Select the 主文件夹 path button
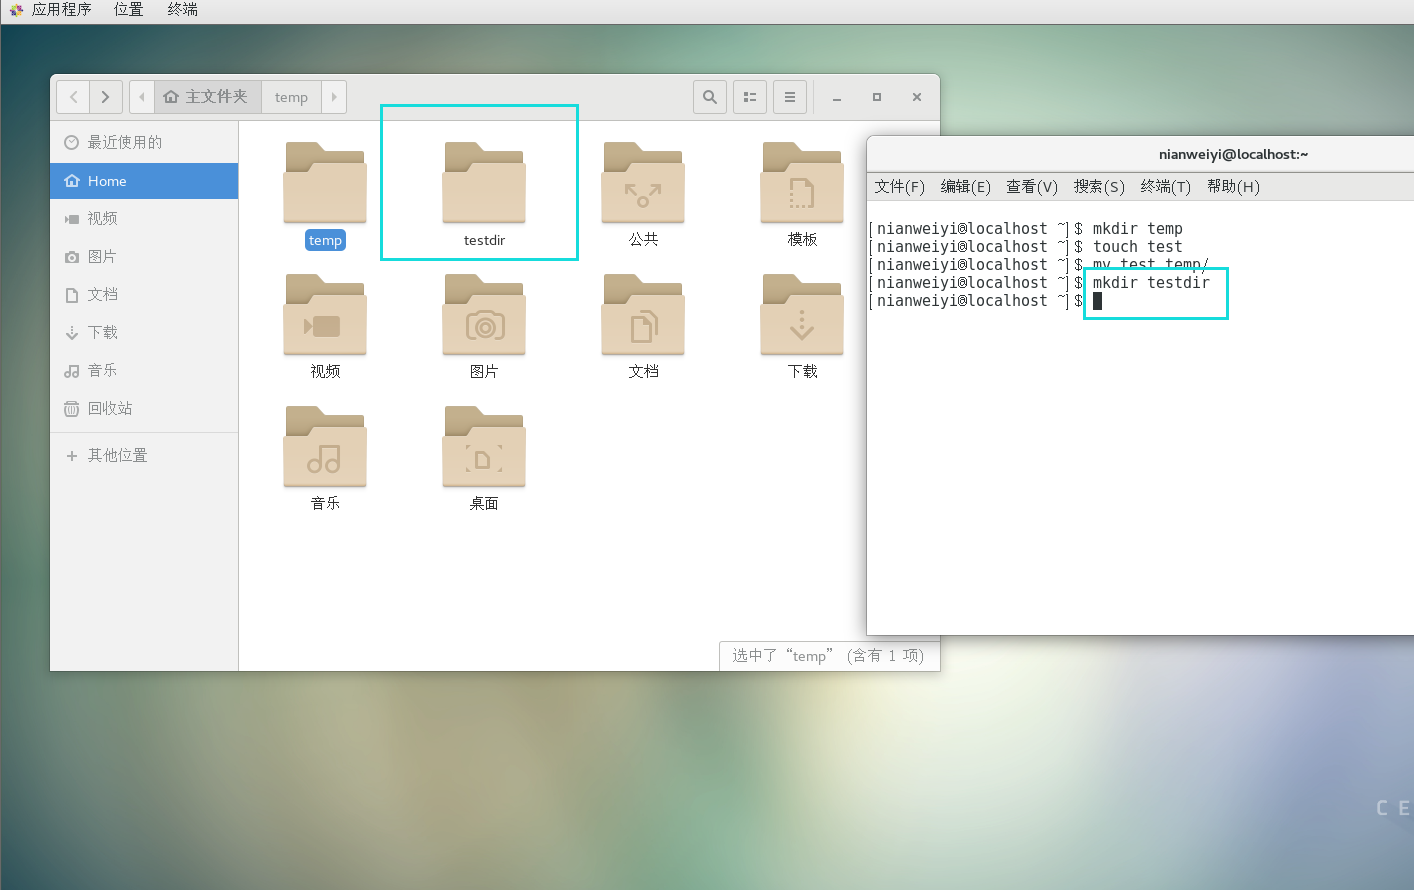This screenshot has width=1414, height=890. [x=207, y=97]
